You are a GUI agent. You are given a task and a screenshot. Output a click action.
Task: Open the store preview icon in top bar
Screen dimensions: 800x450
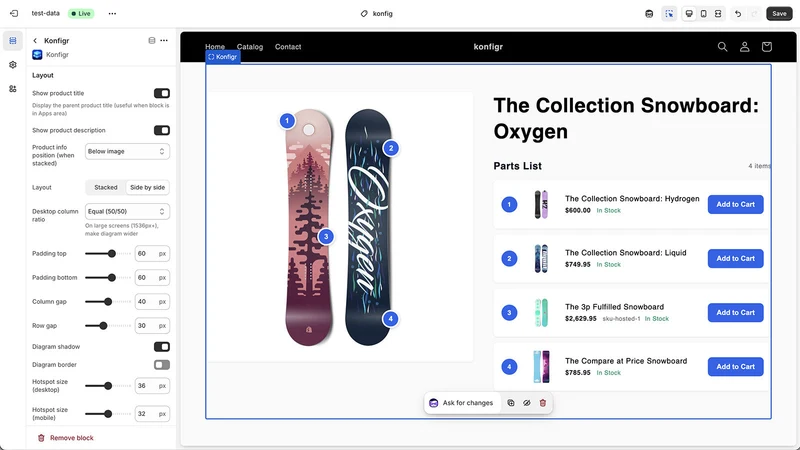(x=649, y=14)
